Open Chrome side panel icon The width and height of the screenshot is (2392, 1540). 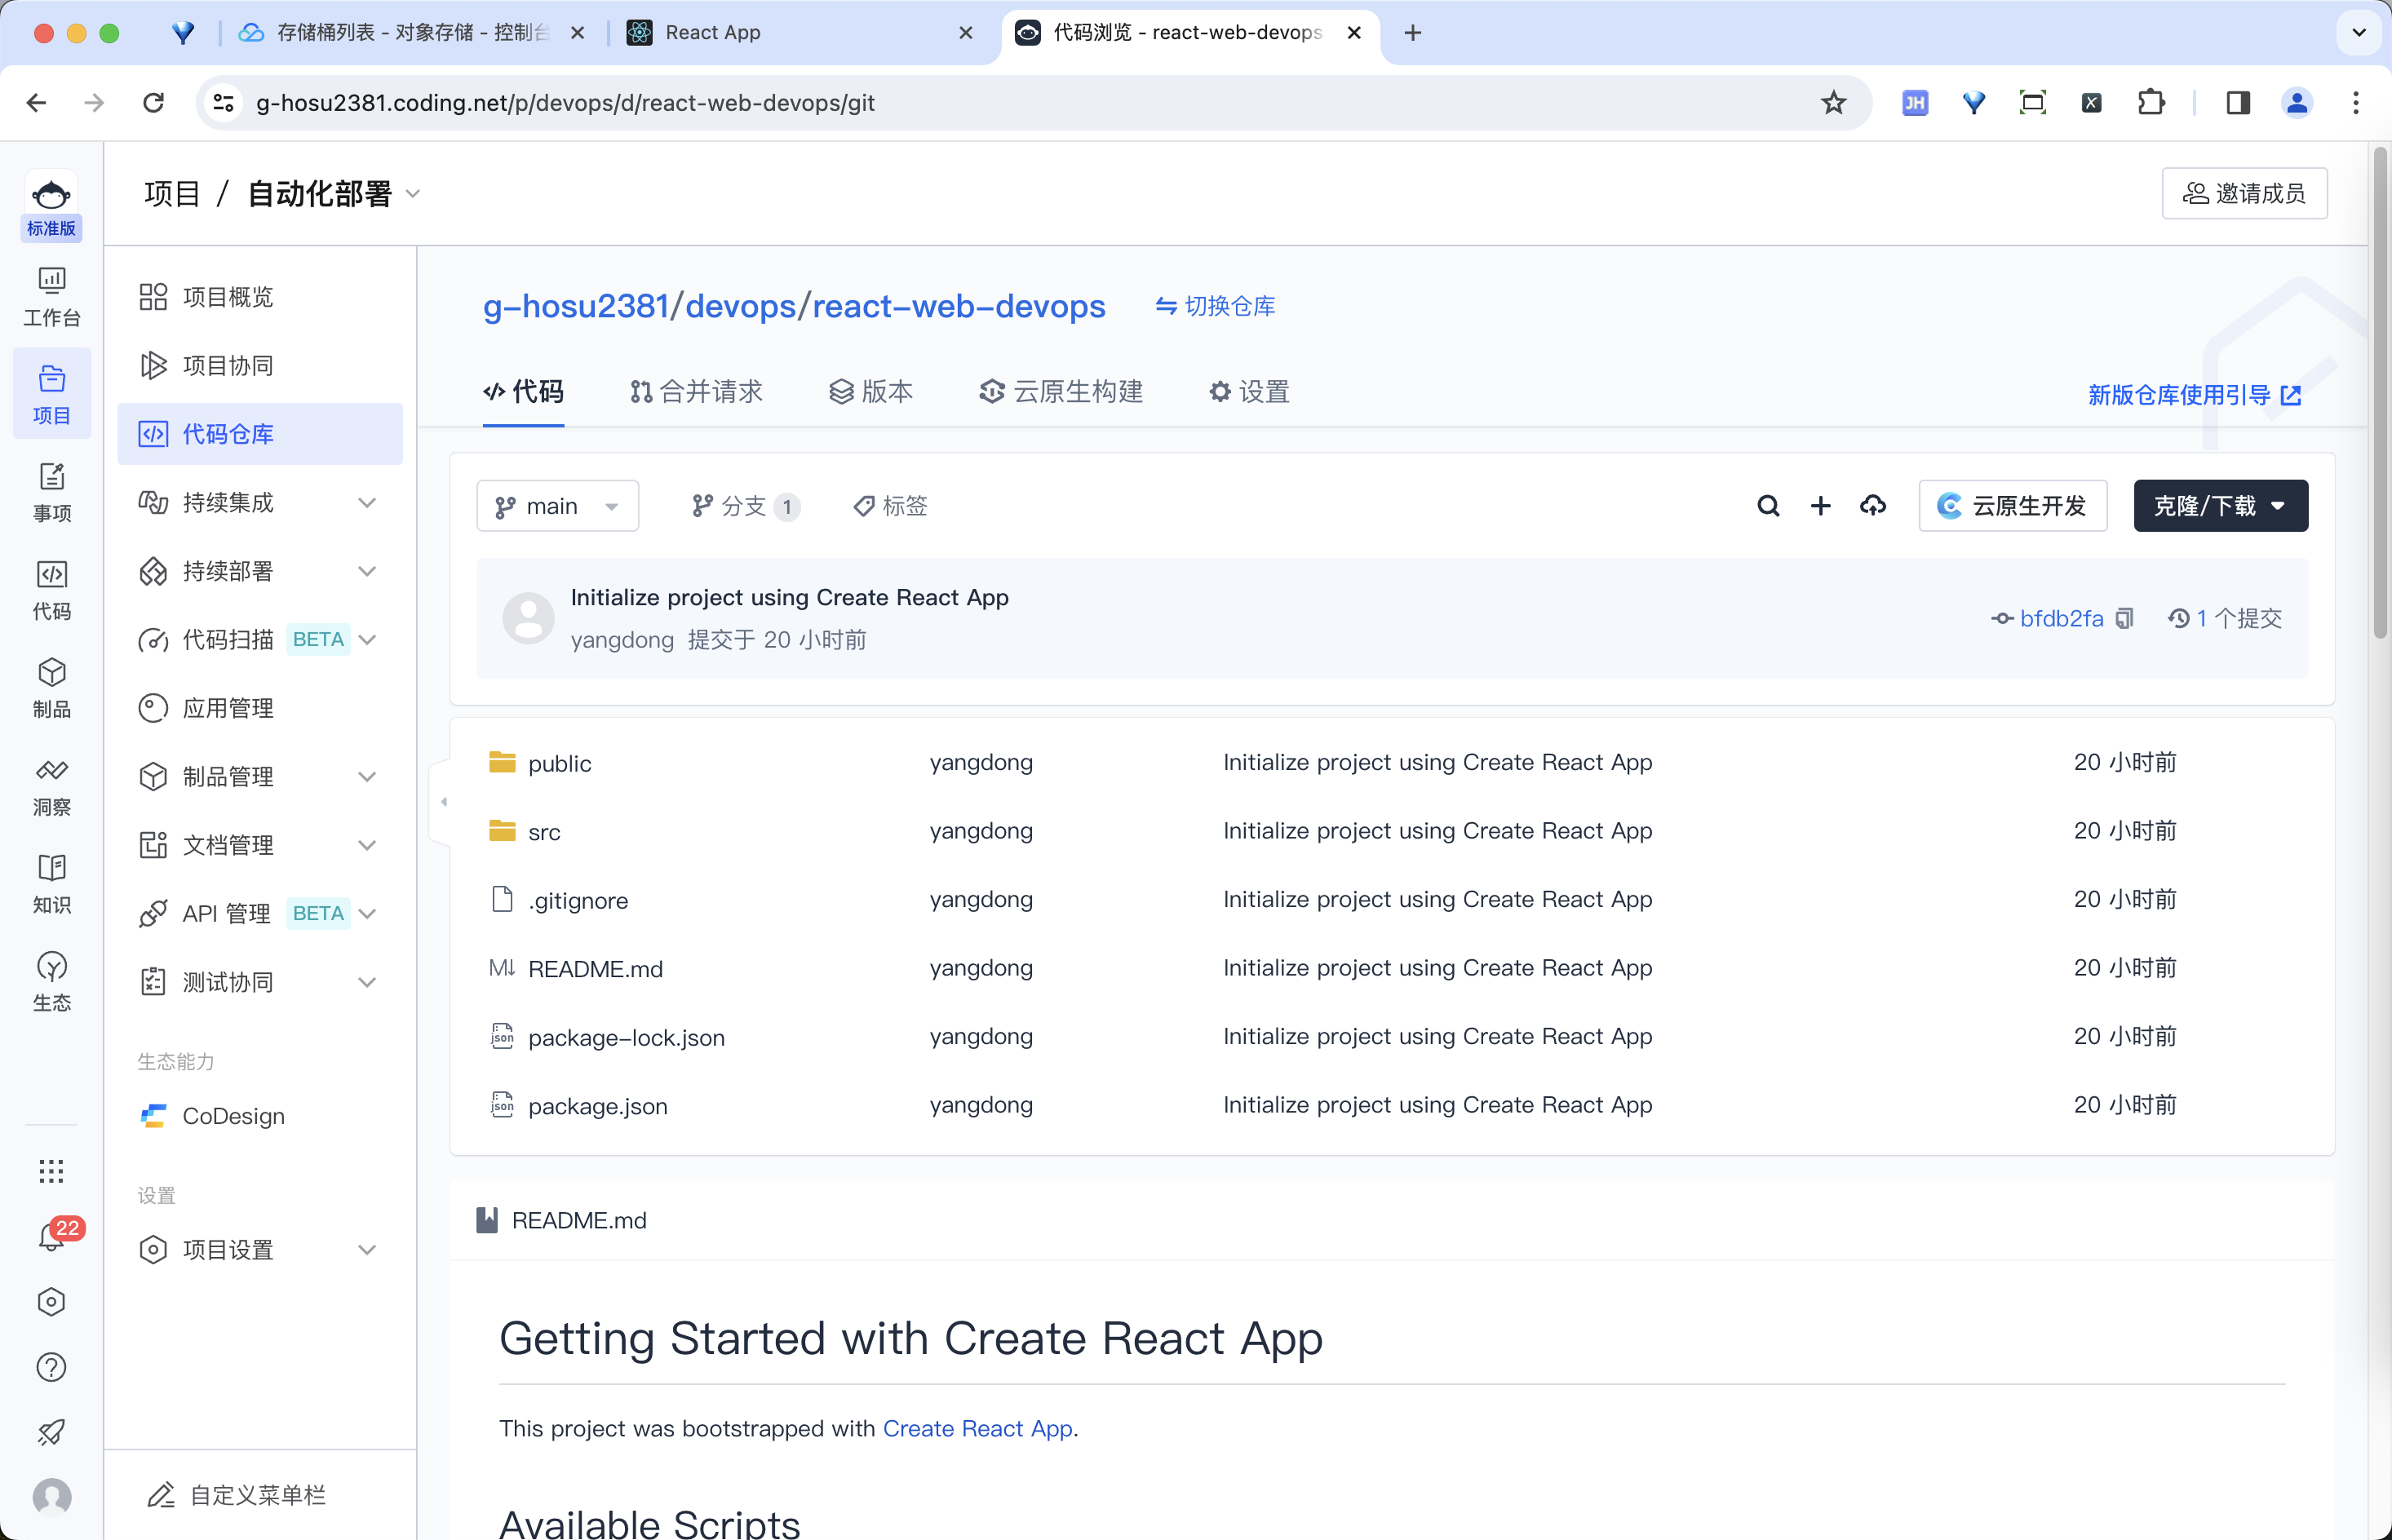tap(2238, 103)
